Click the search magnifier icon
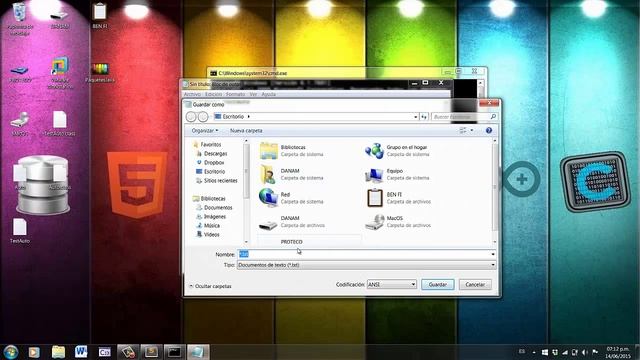 pyautogui.click(x=493, y=117)
